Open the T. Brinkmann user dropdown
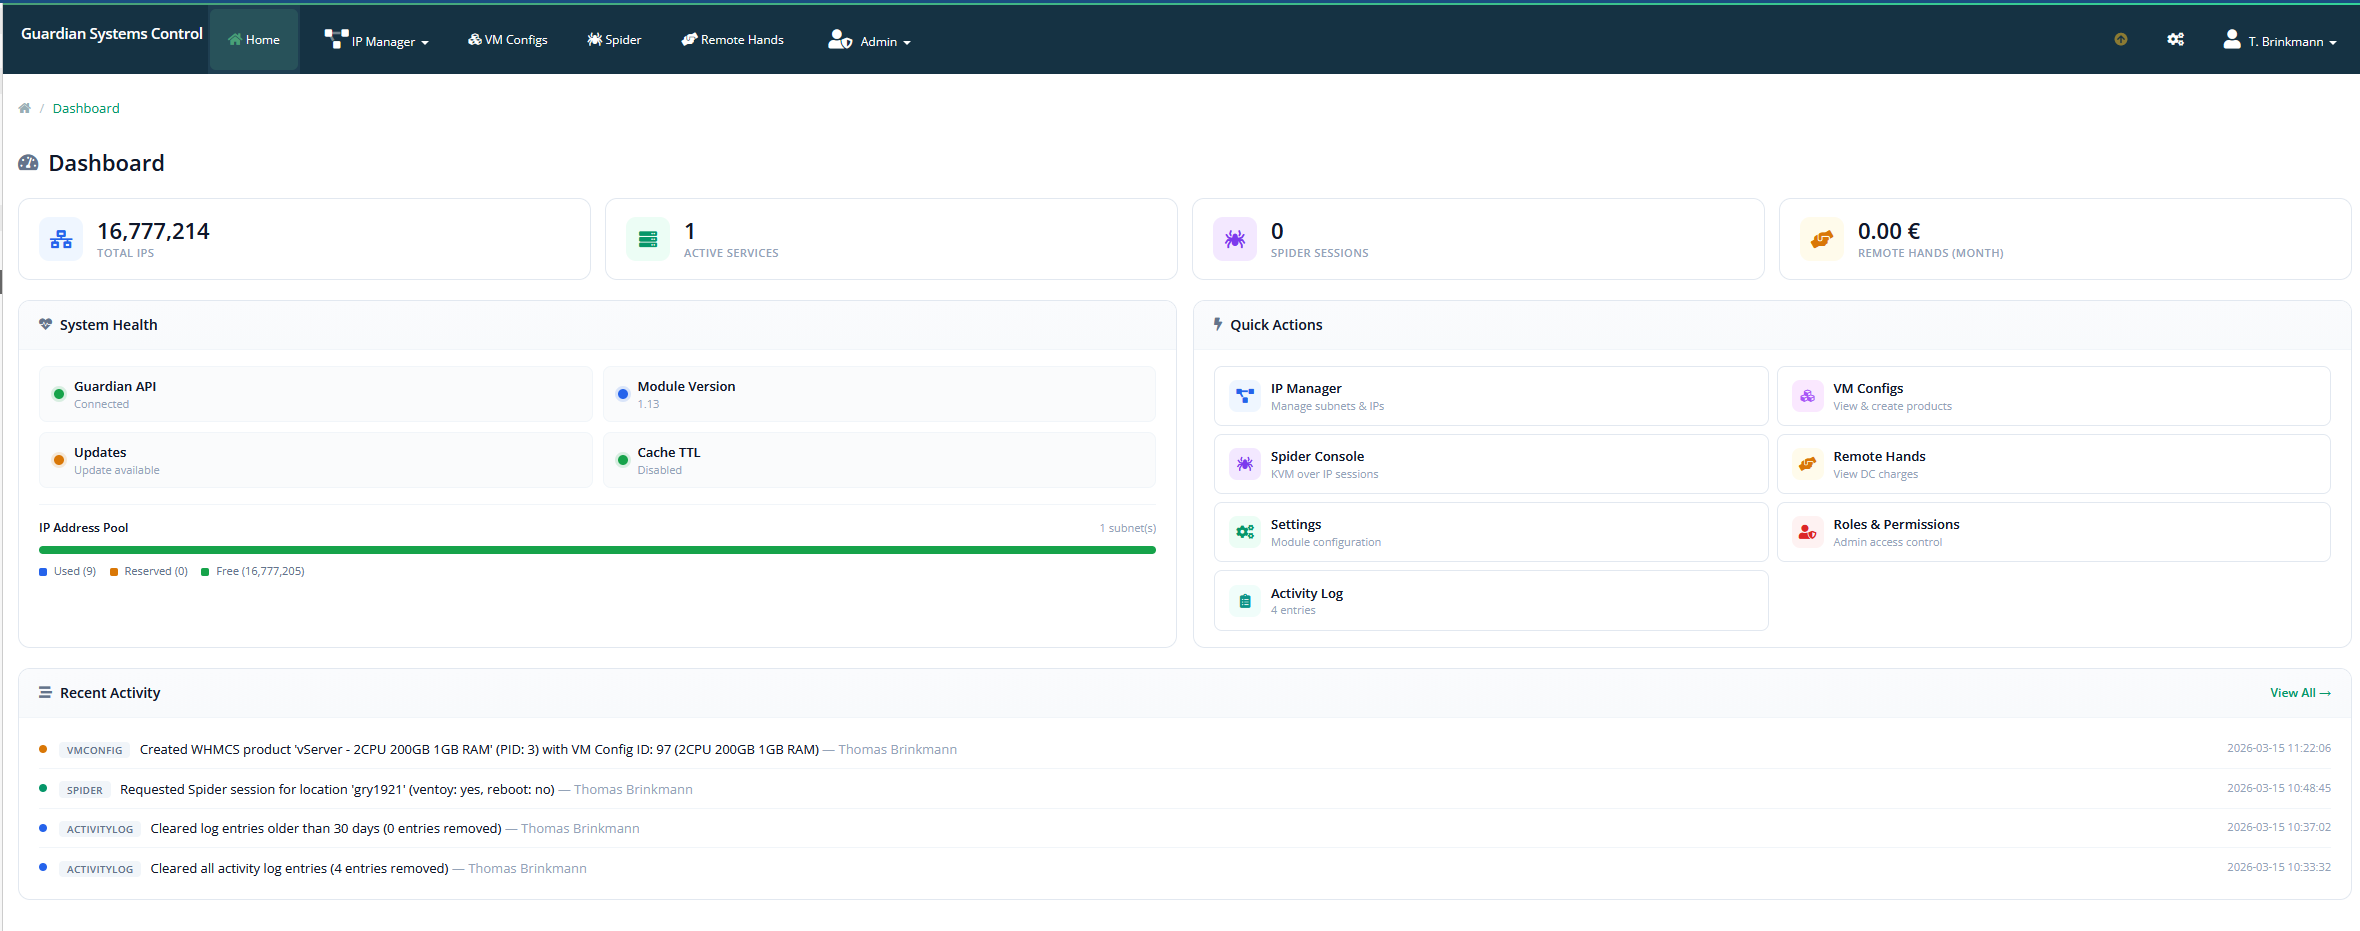Viewport: 2360px width, 931px height. click(2280, 40)
